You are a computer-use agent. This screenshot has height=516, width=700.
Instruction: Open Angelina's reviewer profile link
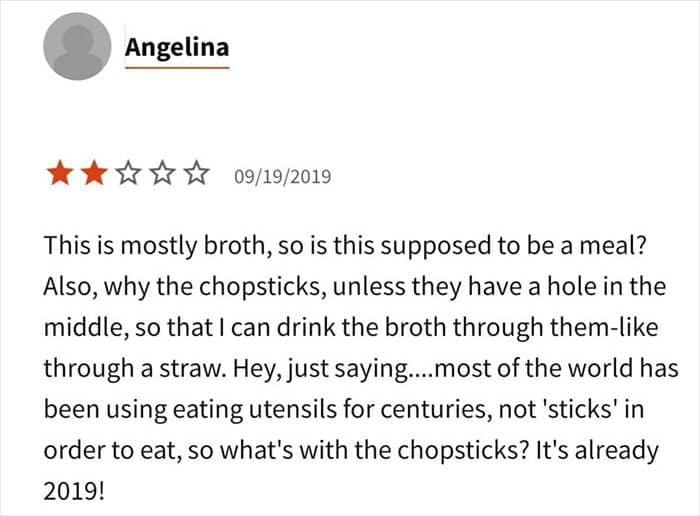click(176, 46)
